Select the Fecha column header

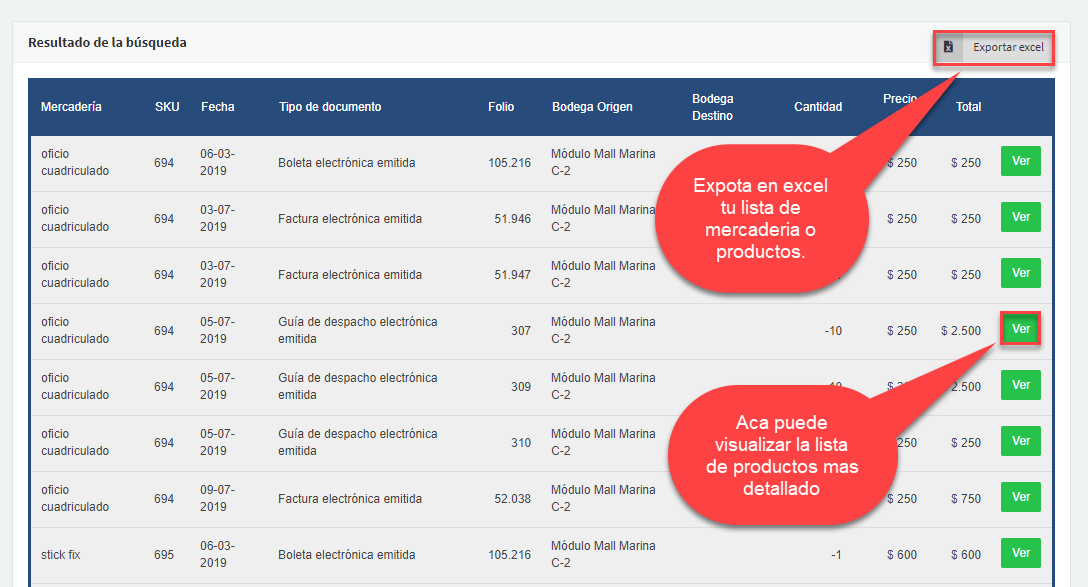tap(218, 107)
